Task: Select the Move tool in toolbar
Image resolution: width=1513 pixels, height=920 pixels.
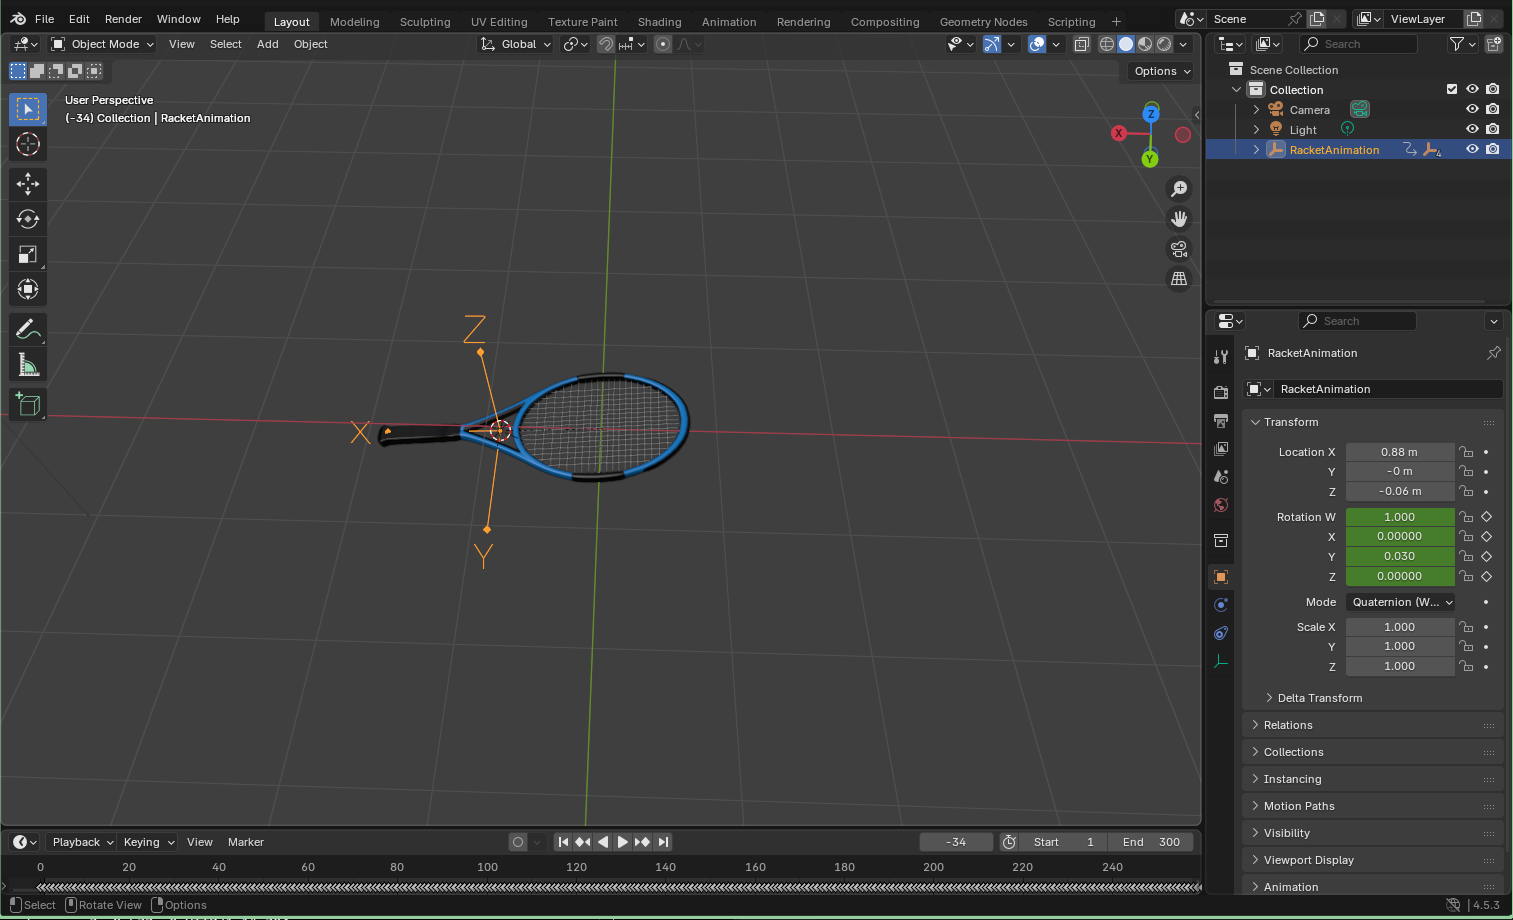Action: [28, 183]
